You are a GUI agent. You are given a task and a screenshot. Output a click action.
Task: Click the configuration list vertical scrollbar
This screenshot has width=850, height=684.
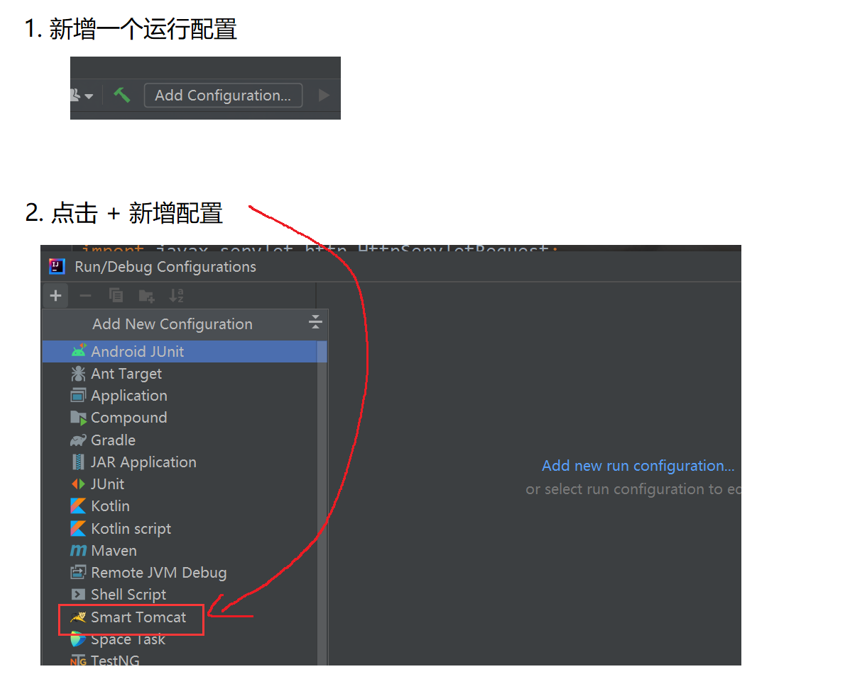tap(322, 502)
